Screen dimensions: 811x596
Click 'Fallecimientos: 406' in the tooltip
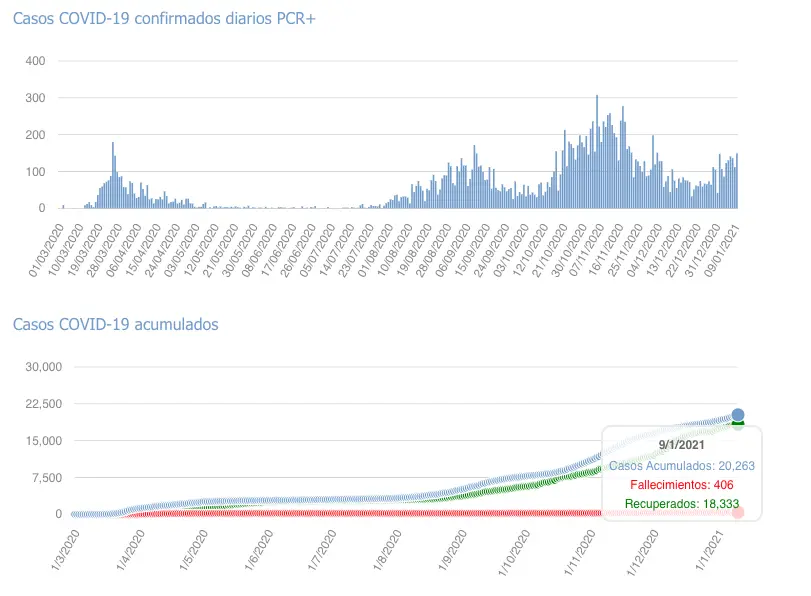681,485
